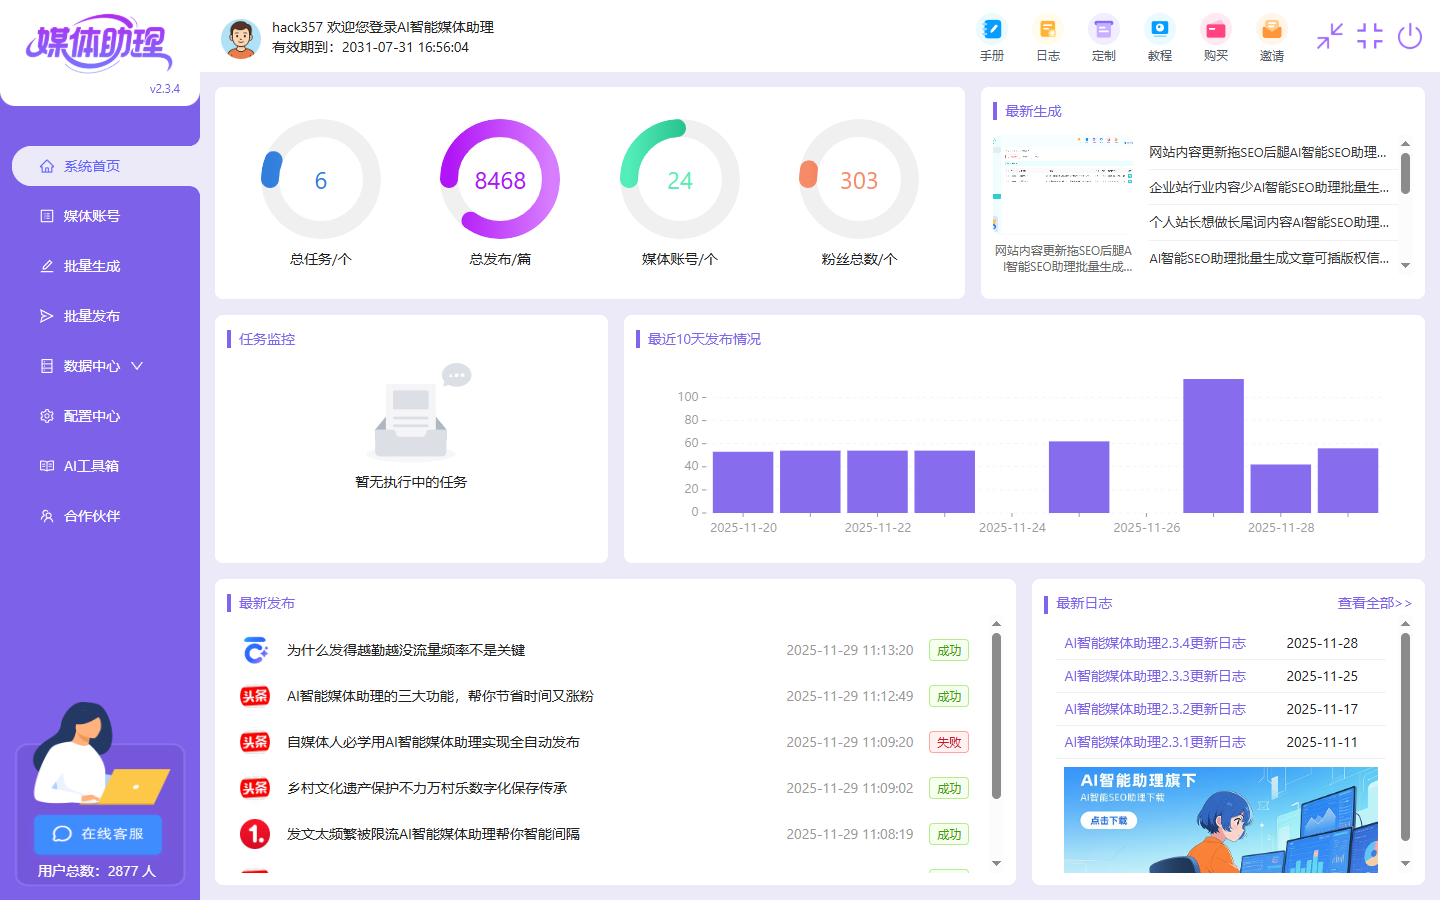Click the power logout icon
The image size is (1440, 900).
point(1410,36)
